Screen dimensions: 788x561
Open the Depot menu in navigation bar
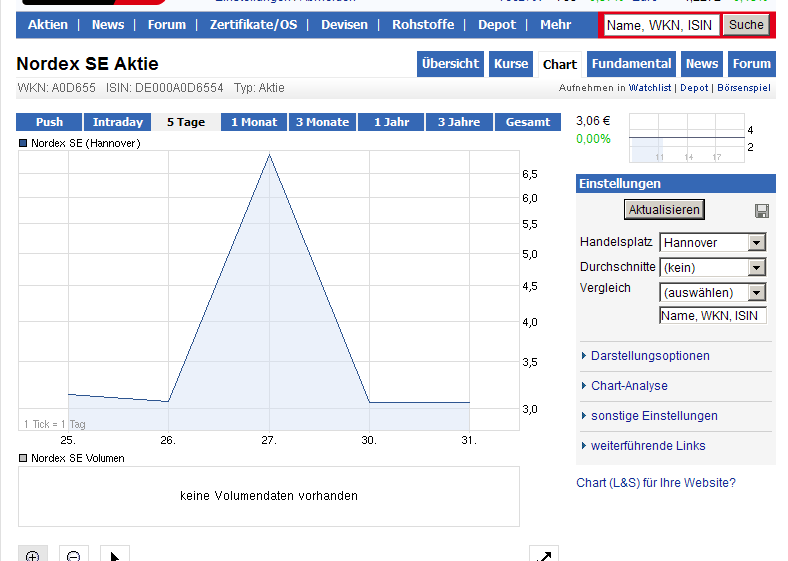point(497,25)
